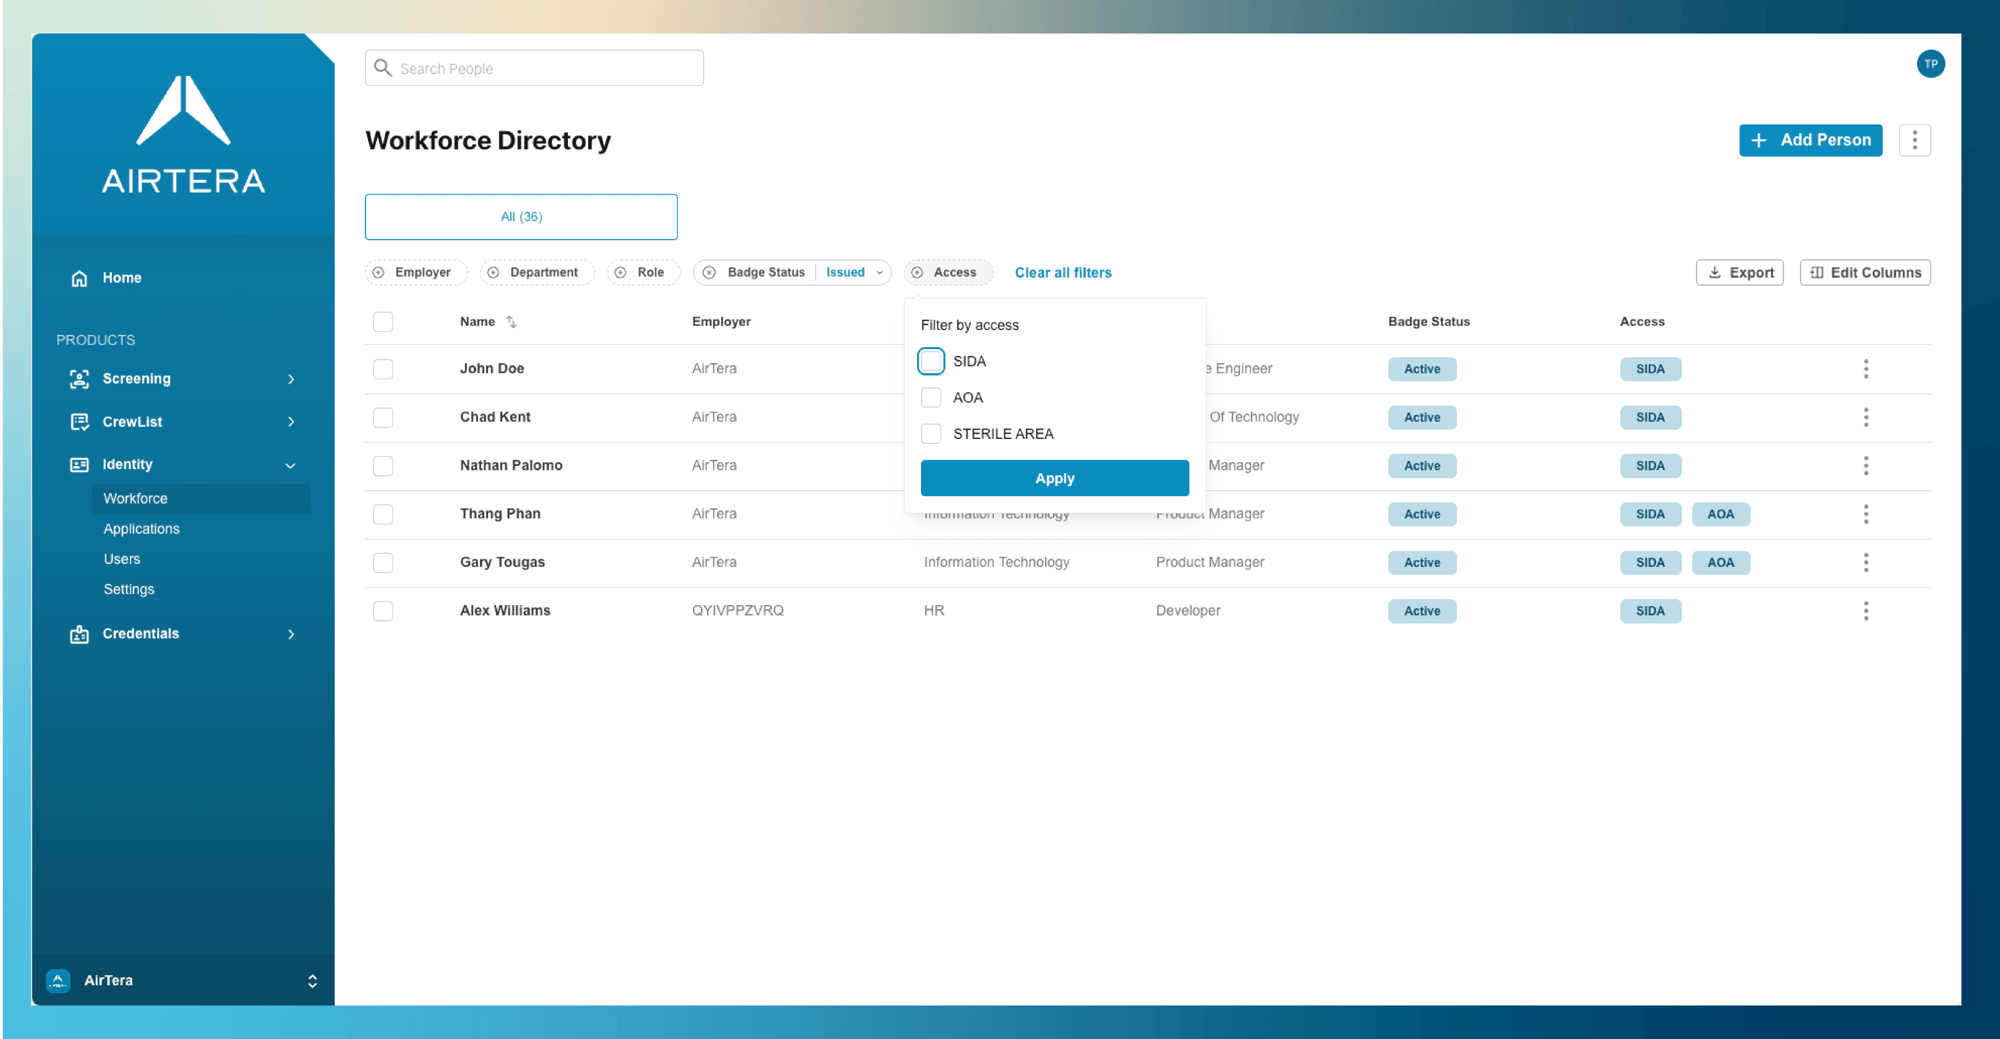Screen dimensions: 2000x1039
Task: Open the Badge Status Issued dropdown
Action: (853, 273)
